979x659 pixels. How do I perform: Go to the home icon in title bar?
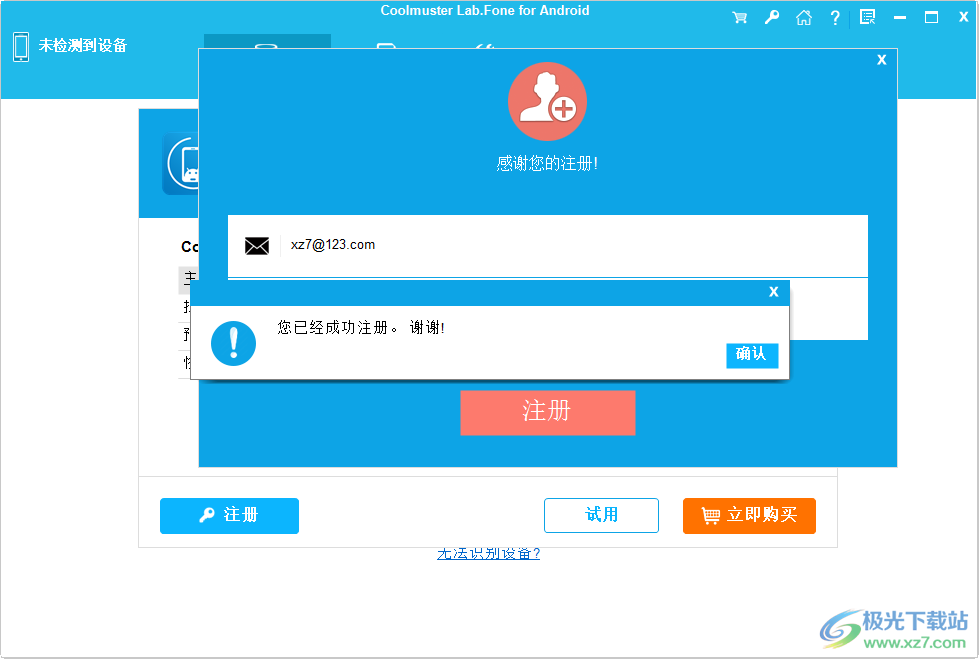click(x=804, y=17)
